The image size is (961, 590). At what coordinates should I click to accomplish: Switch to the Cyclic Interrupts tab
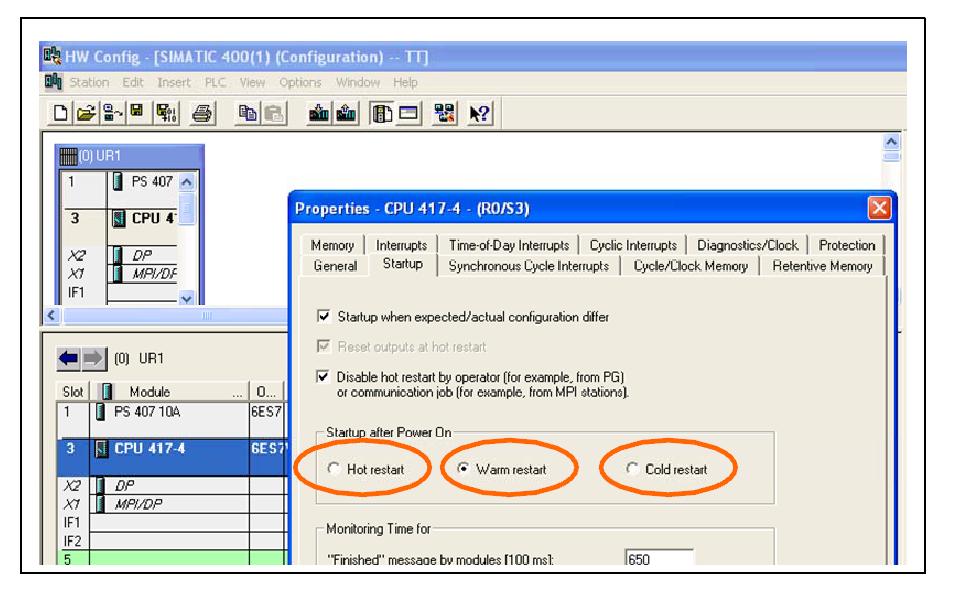pyautogui.click(x=633, y=245)
